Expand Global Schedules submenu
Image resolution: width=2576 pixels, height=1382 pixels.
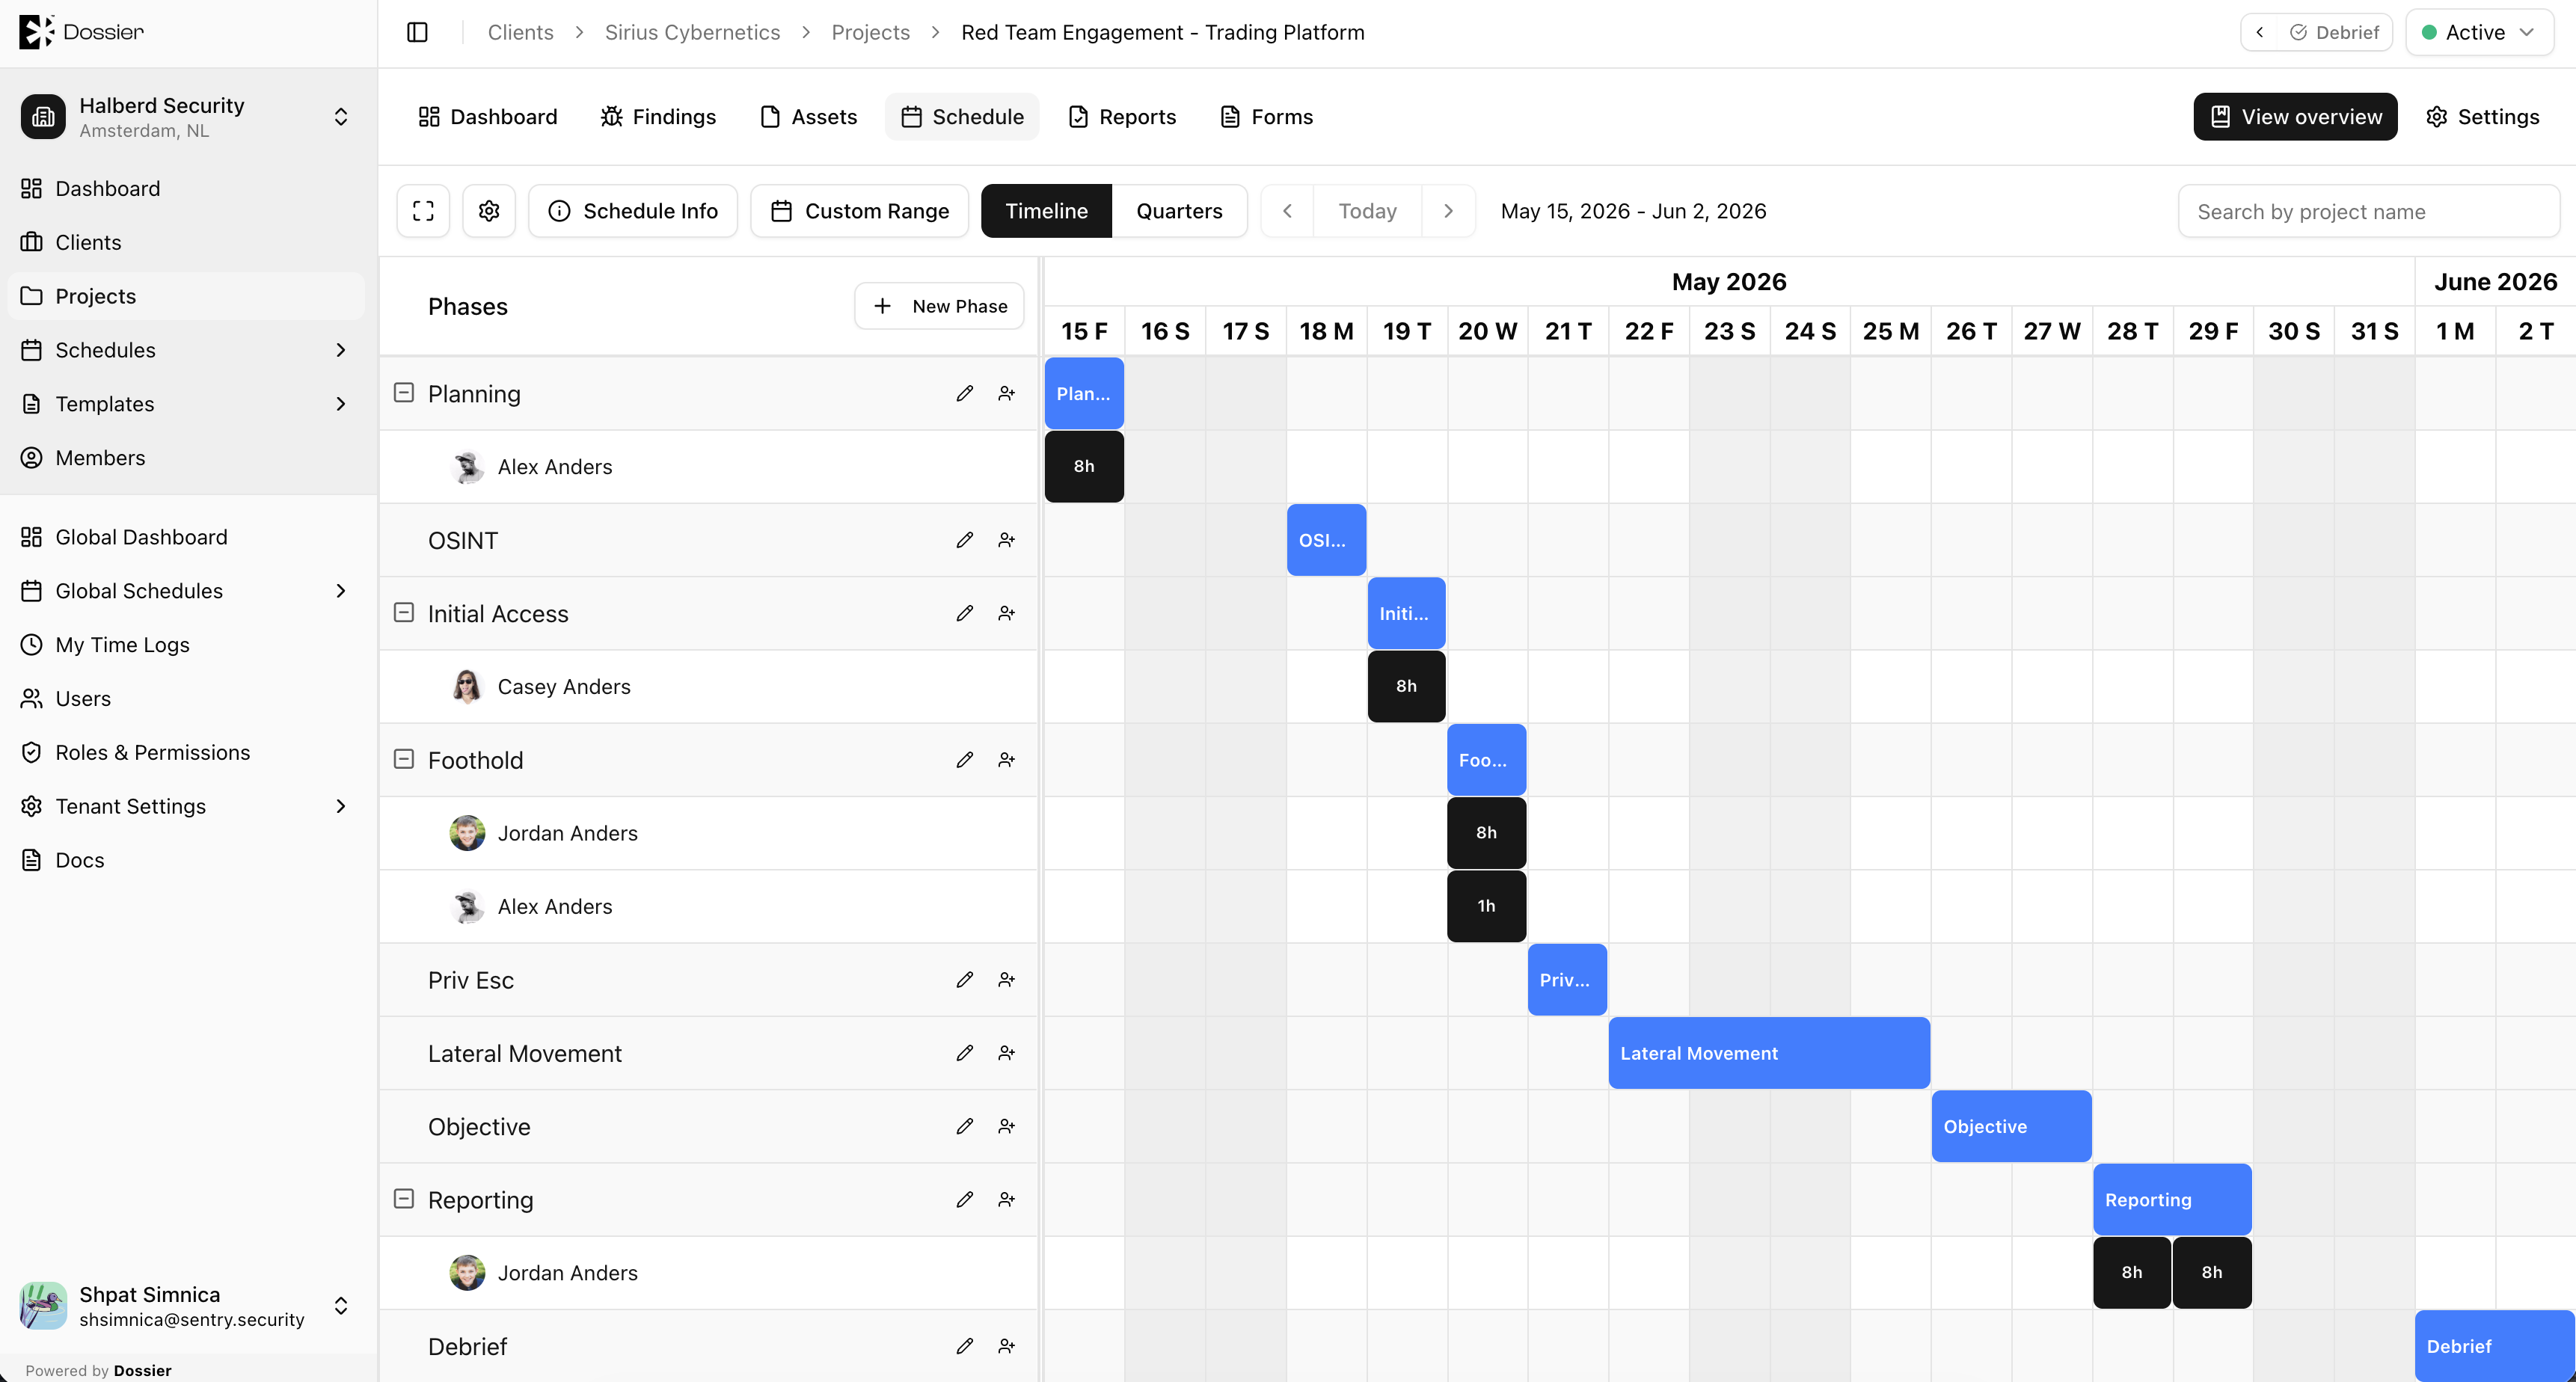click(x=341, y=591)
